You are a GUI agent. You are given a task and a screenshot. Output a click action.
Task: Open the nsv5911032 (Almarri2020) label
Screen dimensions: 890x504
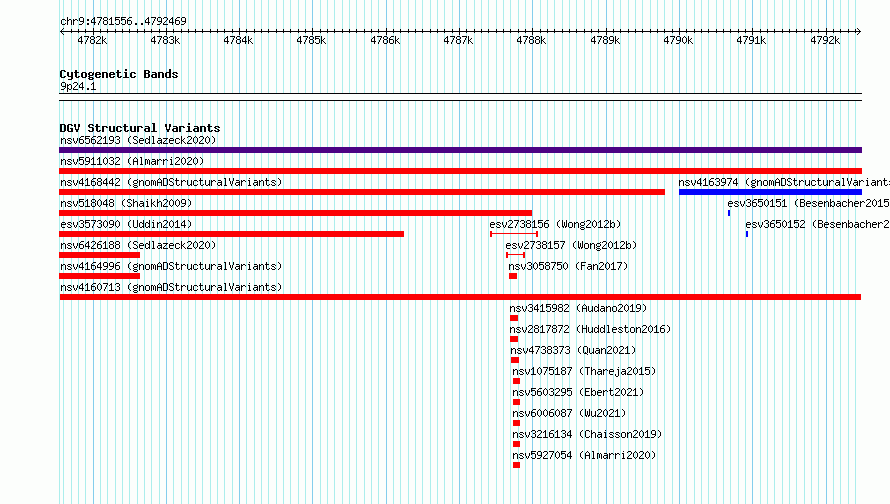[132, 161]
